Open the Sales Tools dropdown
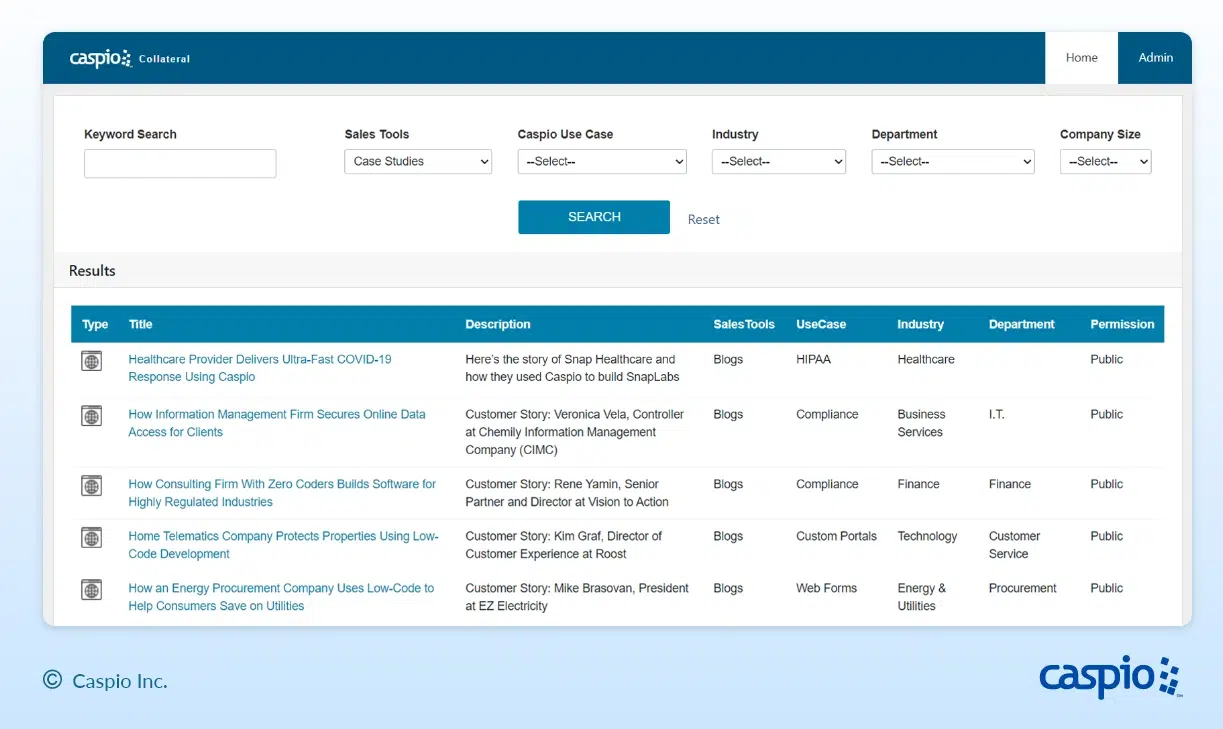The width and height of the screenshot is (1223, 729). pyautogui.click(x=418, y=161)
